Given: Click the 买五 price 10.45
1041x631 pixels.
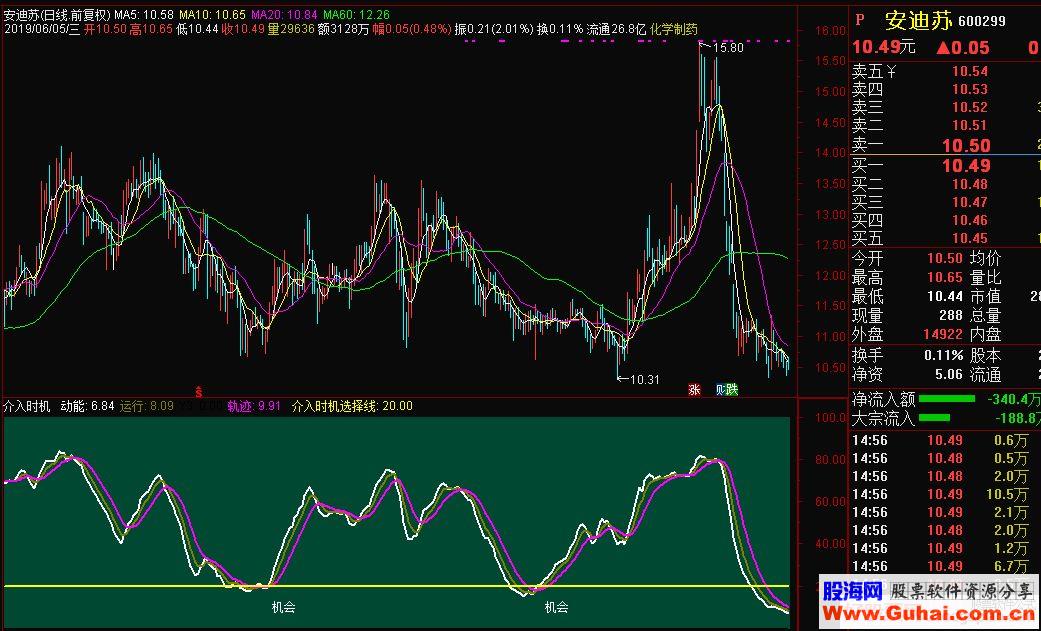Looking at the screenshot, I should [970, 238].
